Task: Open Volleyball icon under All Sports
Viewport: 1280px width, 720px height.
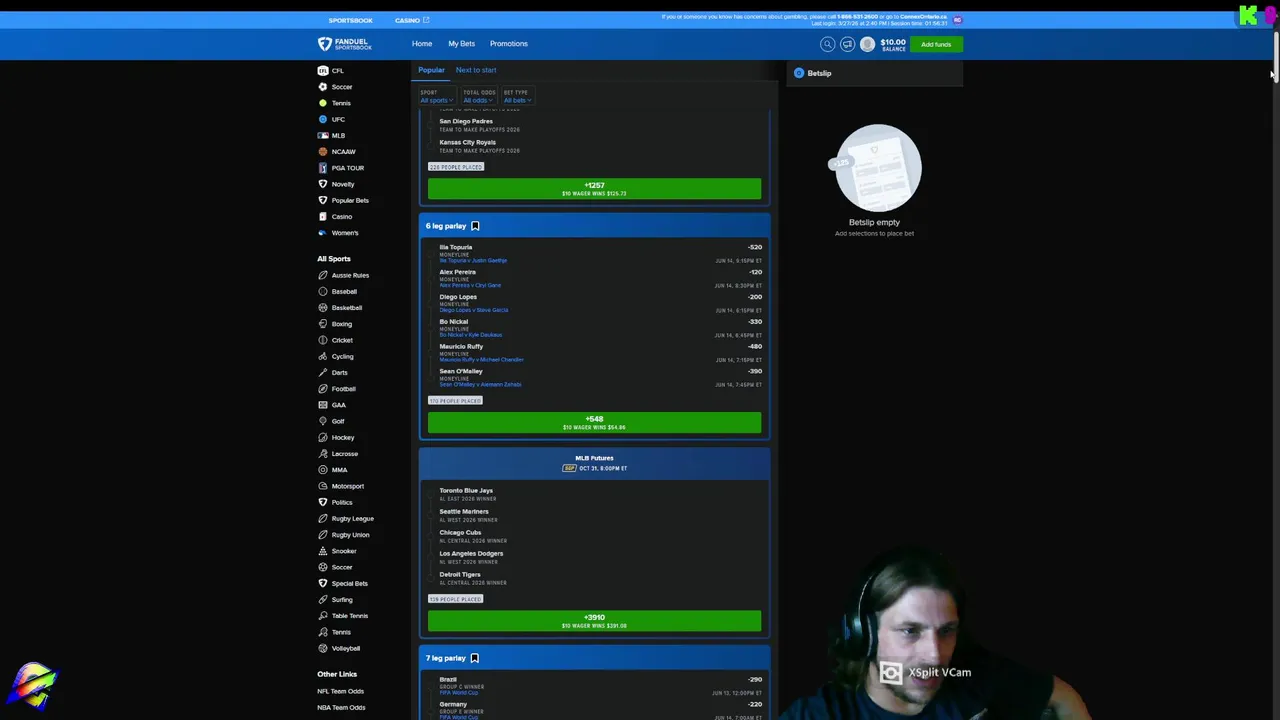Action: point(322,648)
